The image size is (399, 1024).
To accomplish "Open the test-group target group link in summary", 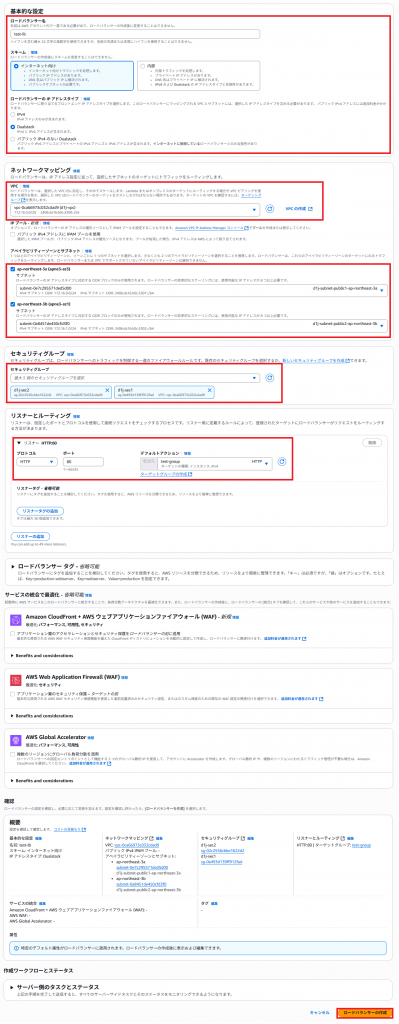I will [361, 844].
